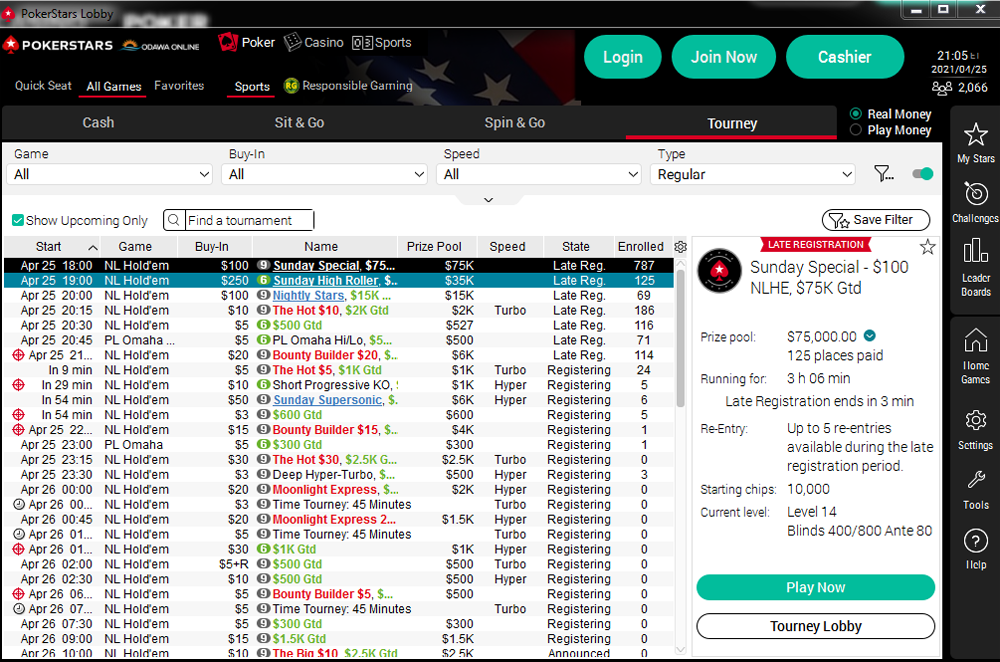
Task: Switch to the Cash tab
Action: pos(98,122)
